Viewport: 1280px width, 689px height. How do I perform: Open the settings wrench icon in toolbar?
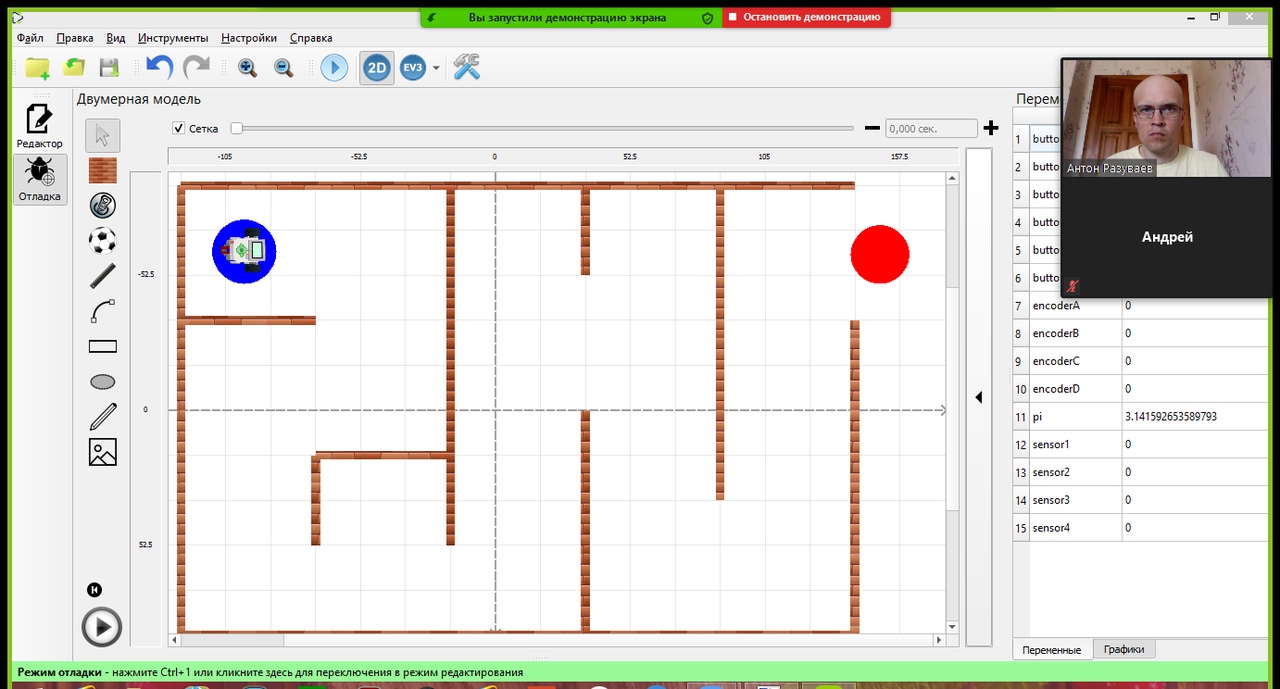click(x=467, y=68)
